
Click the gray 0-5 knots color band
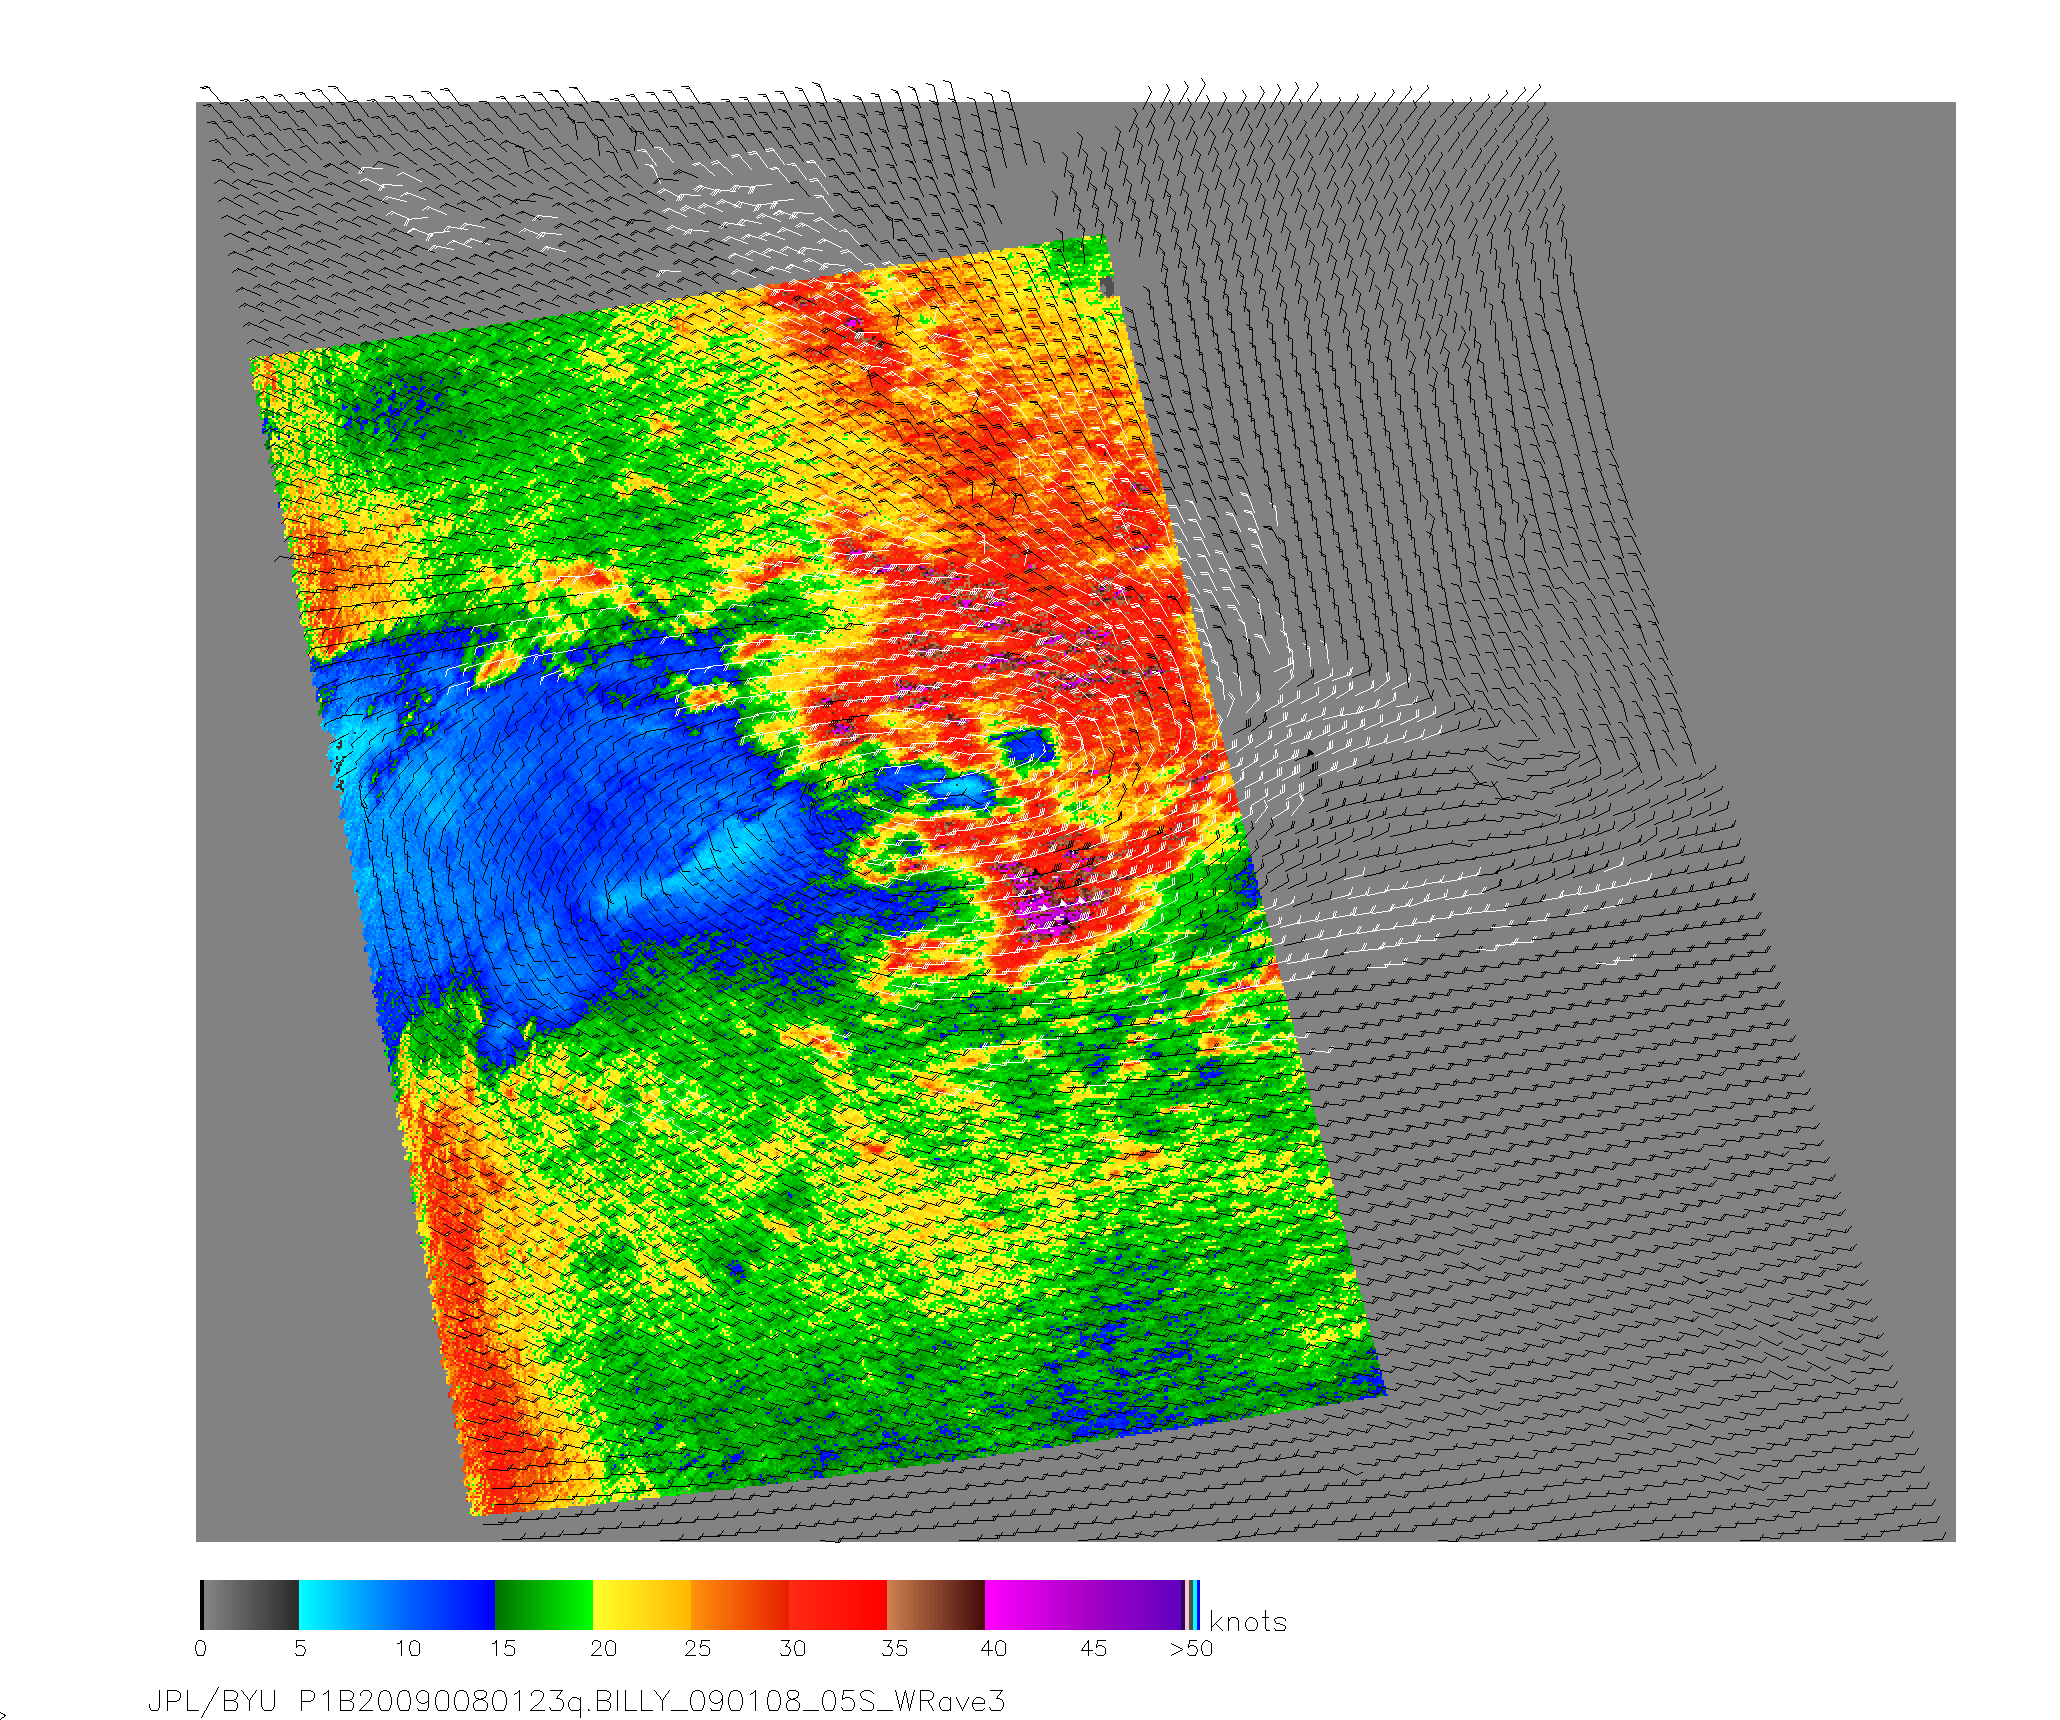point(250,1605)
